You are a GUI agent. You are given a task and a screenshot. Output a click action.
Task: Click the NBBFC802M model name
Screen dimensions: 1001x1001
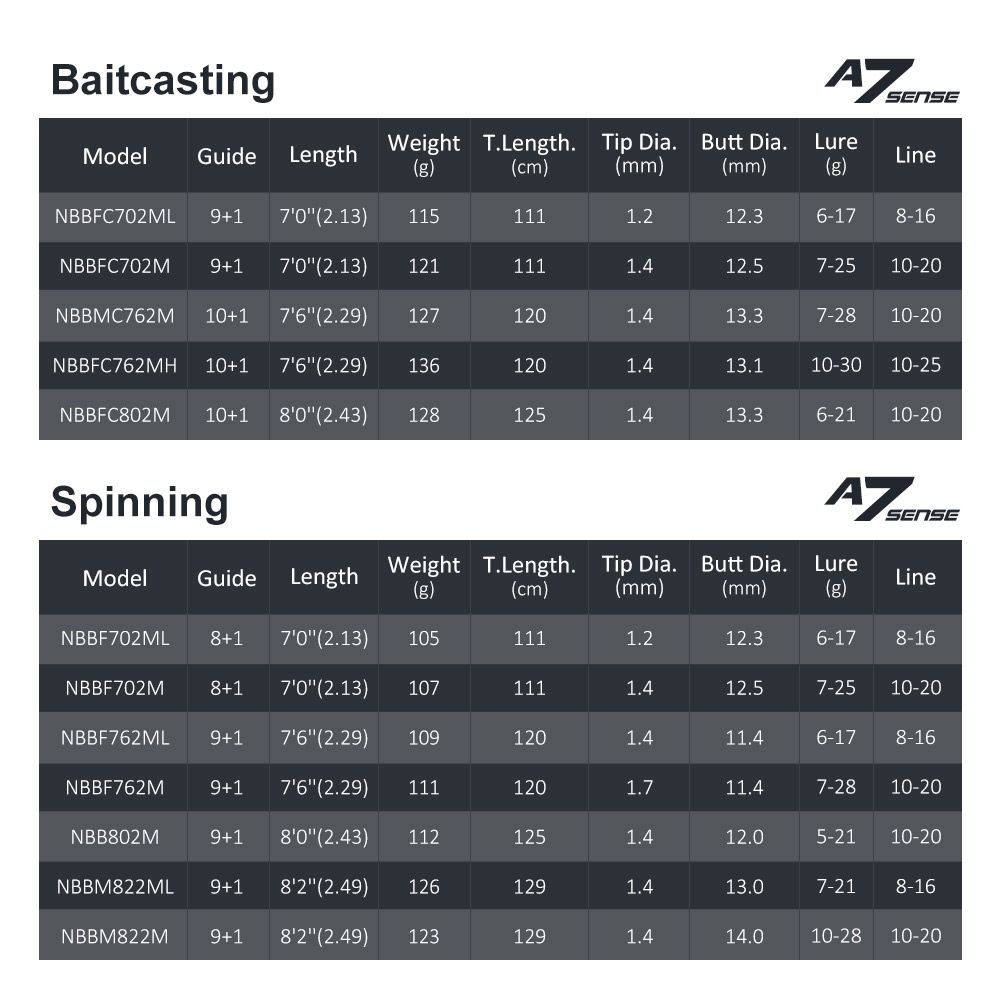[x=114, y=415]
